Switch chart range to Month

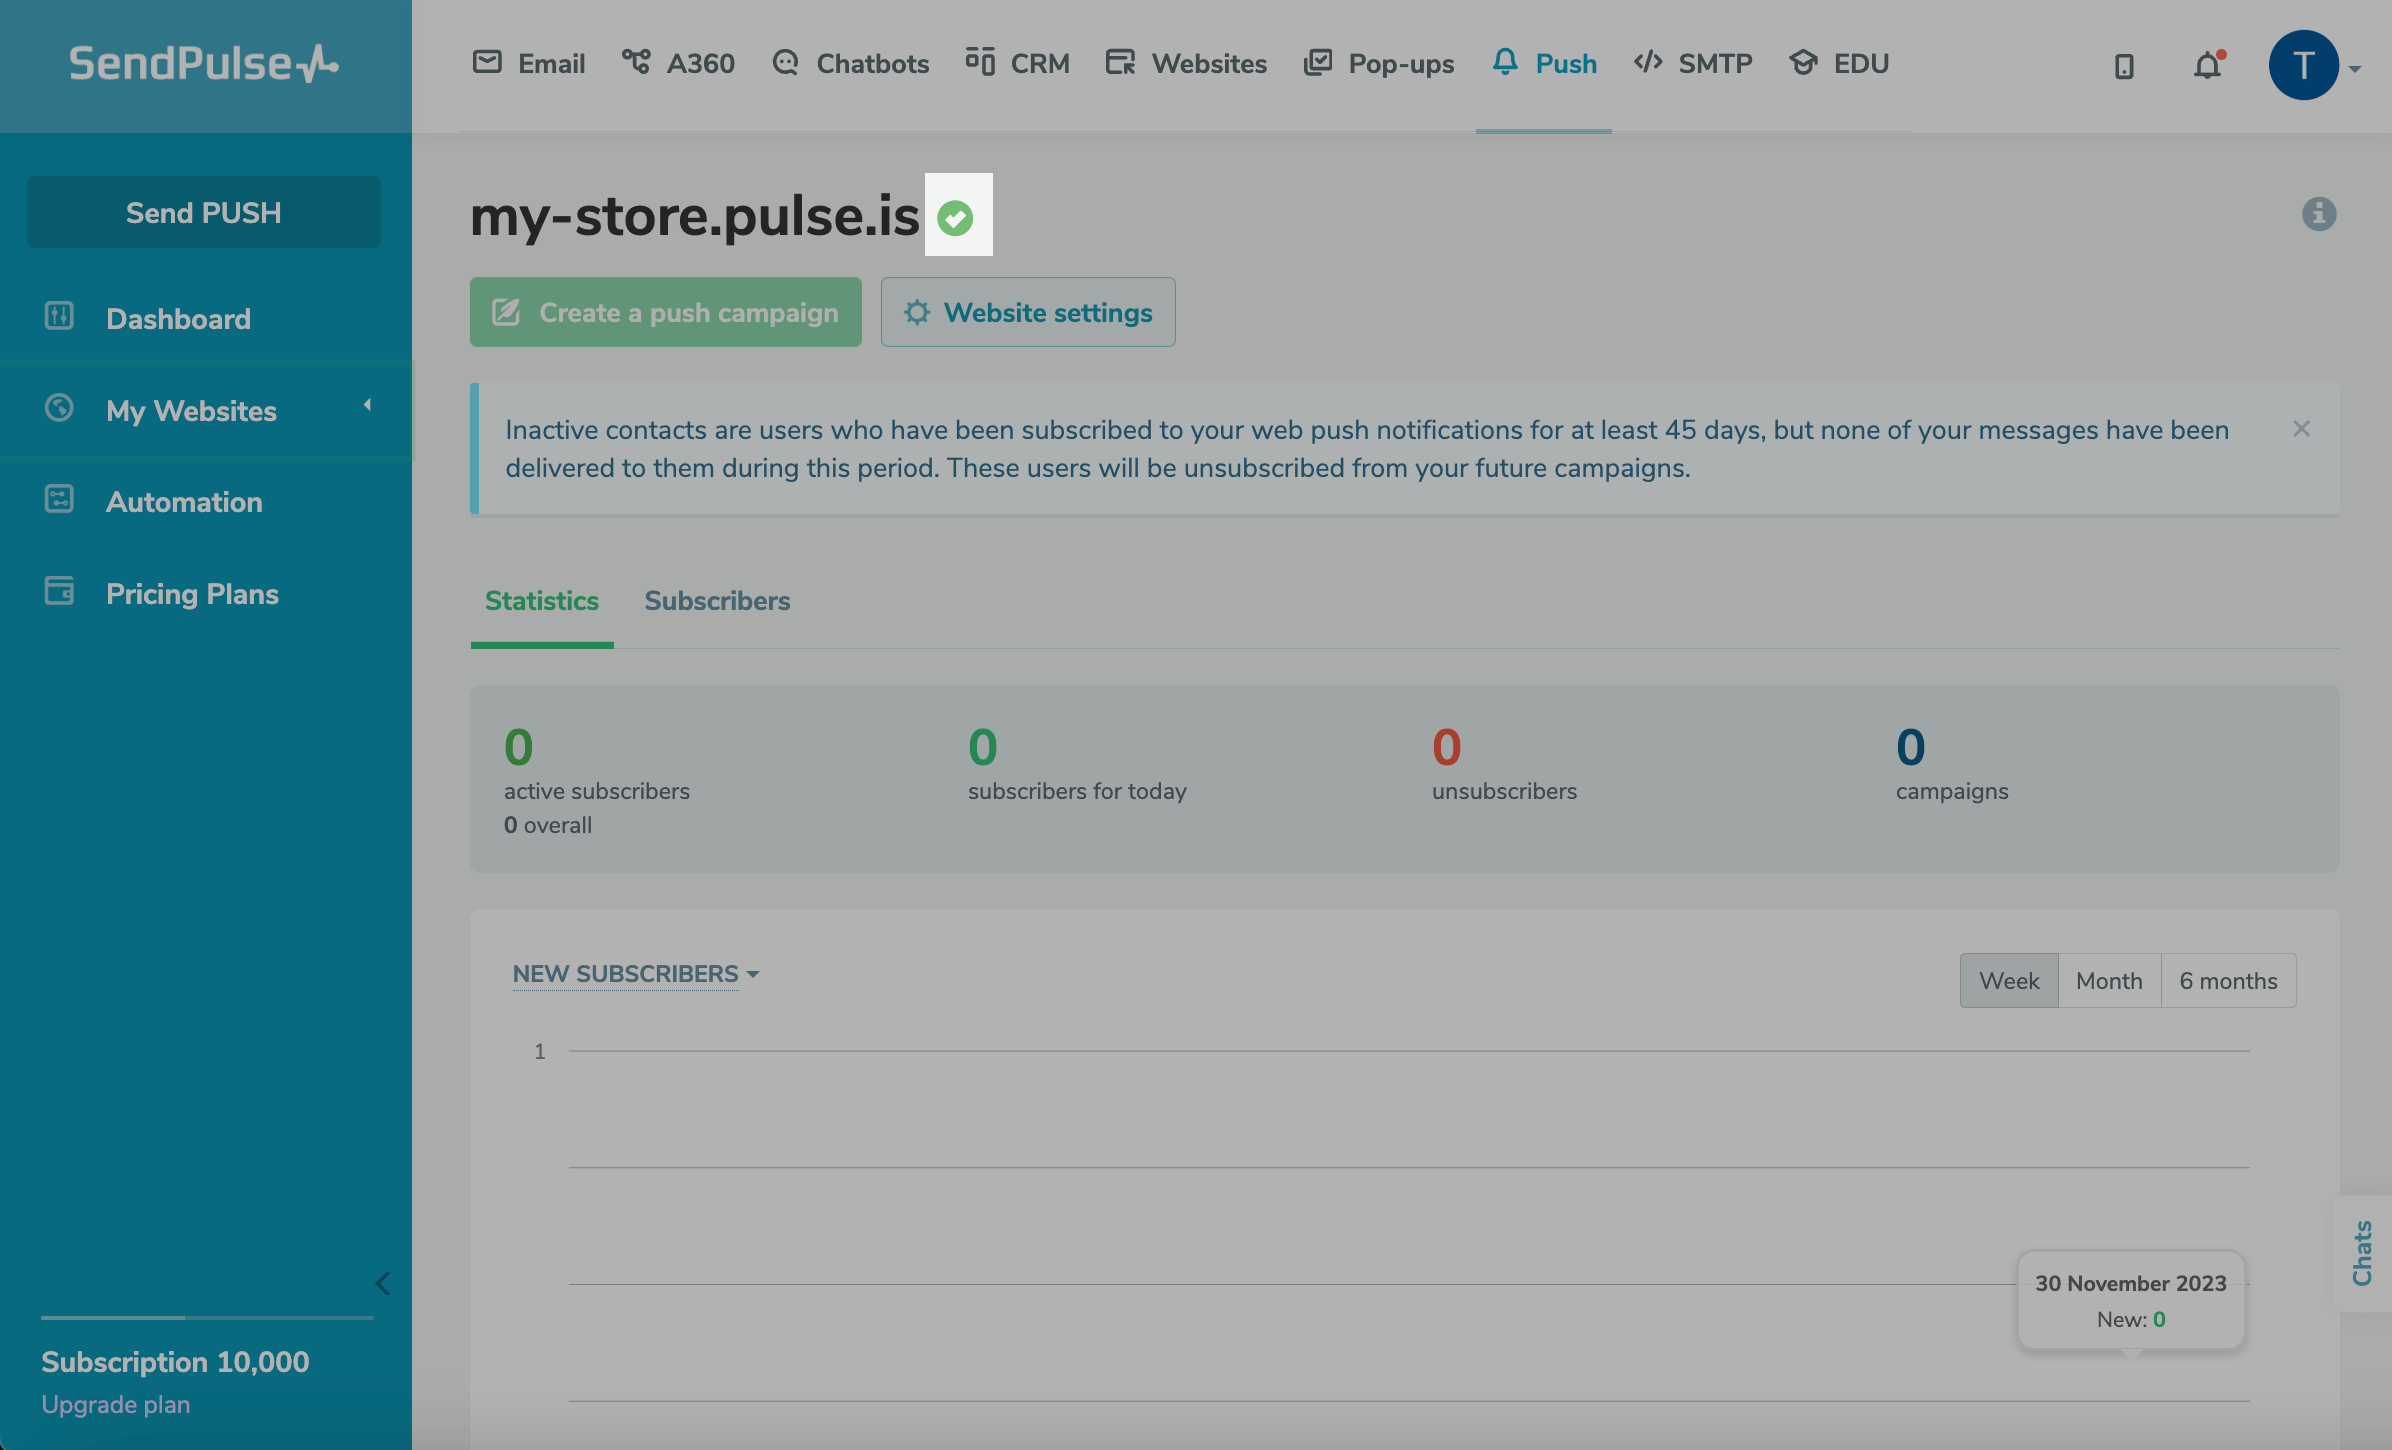coord(2109,981)
